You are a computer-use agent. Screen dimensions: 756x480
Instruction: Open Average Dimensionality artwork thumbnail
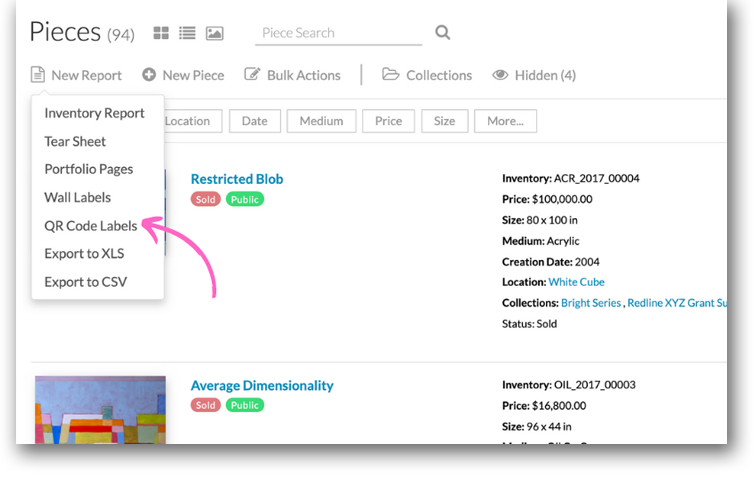pyautogui.click(x=100, y=410)
